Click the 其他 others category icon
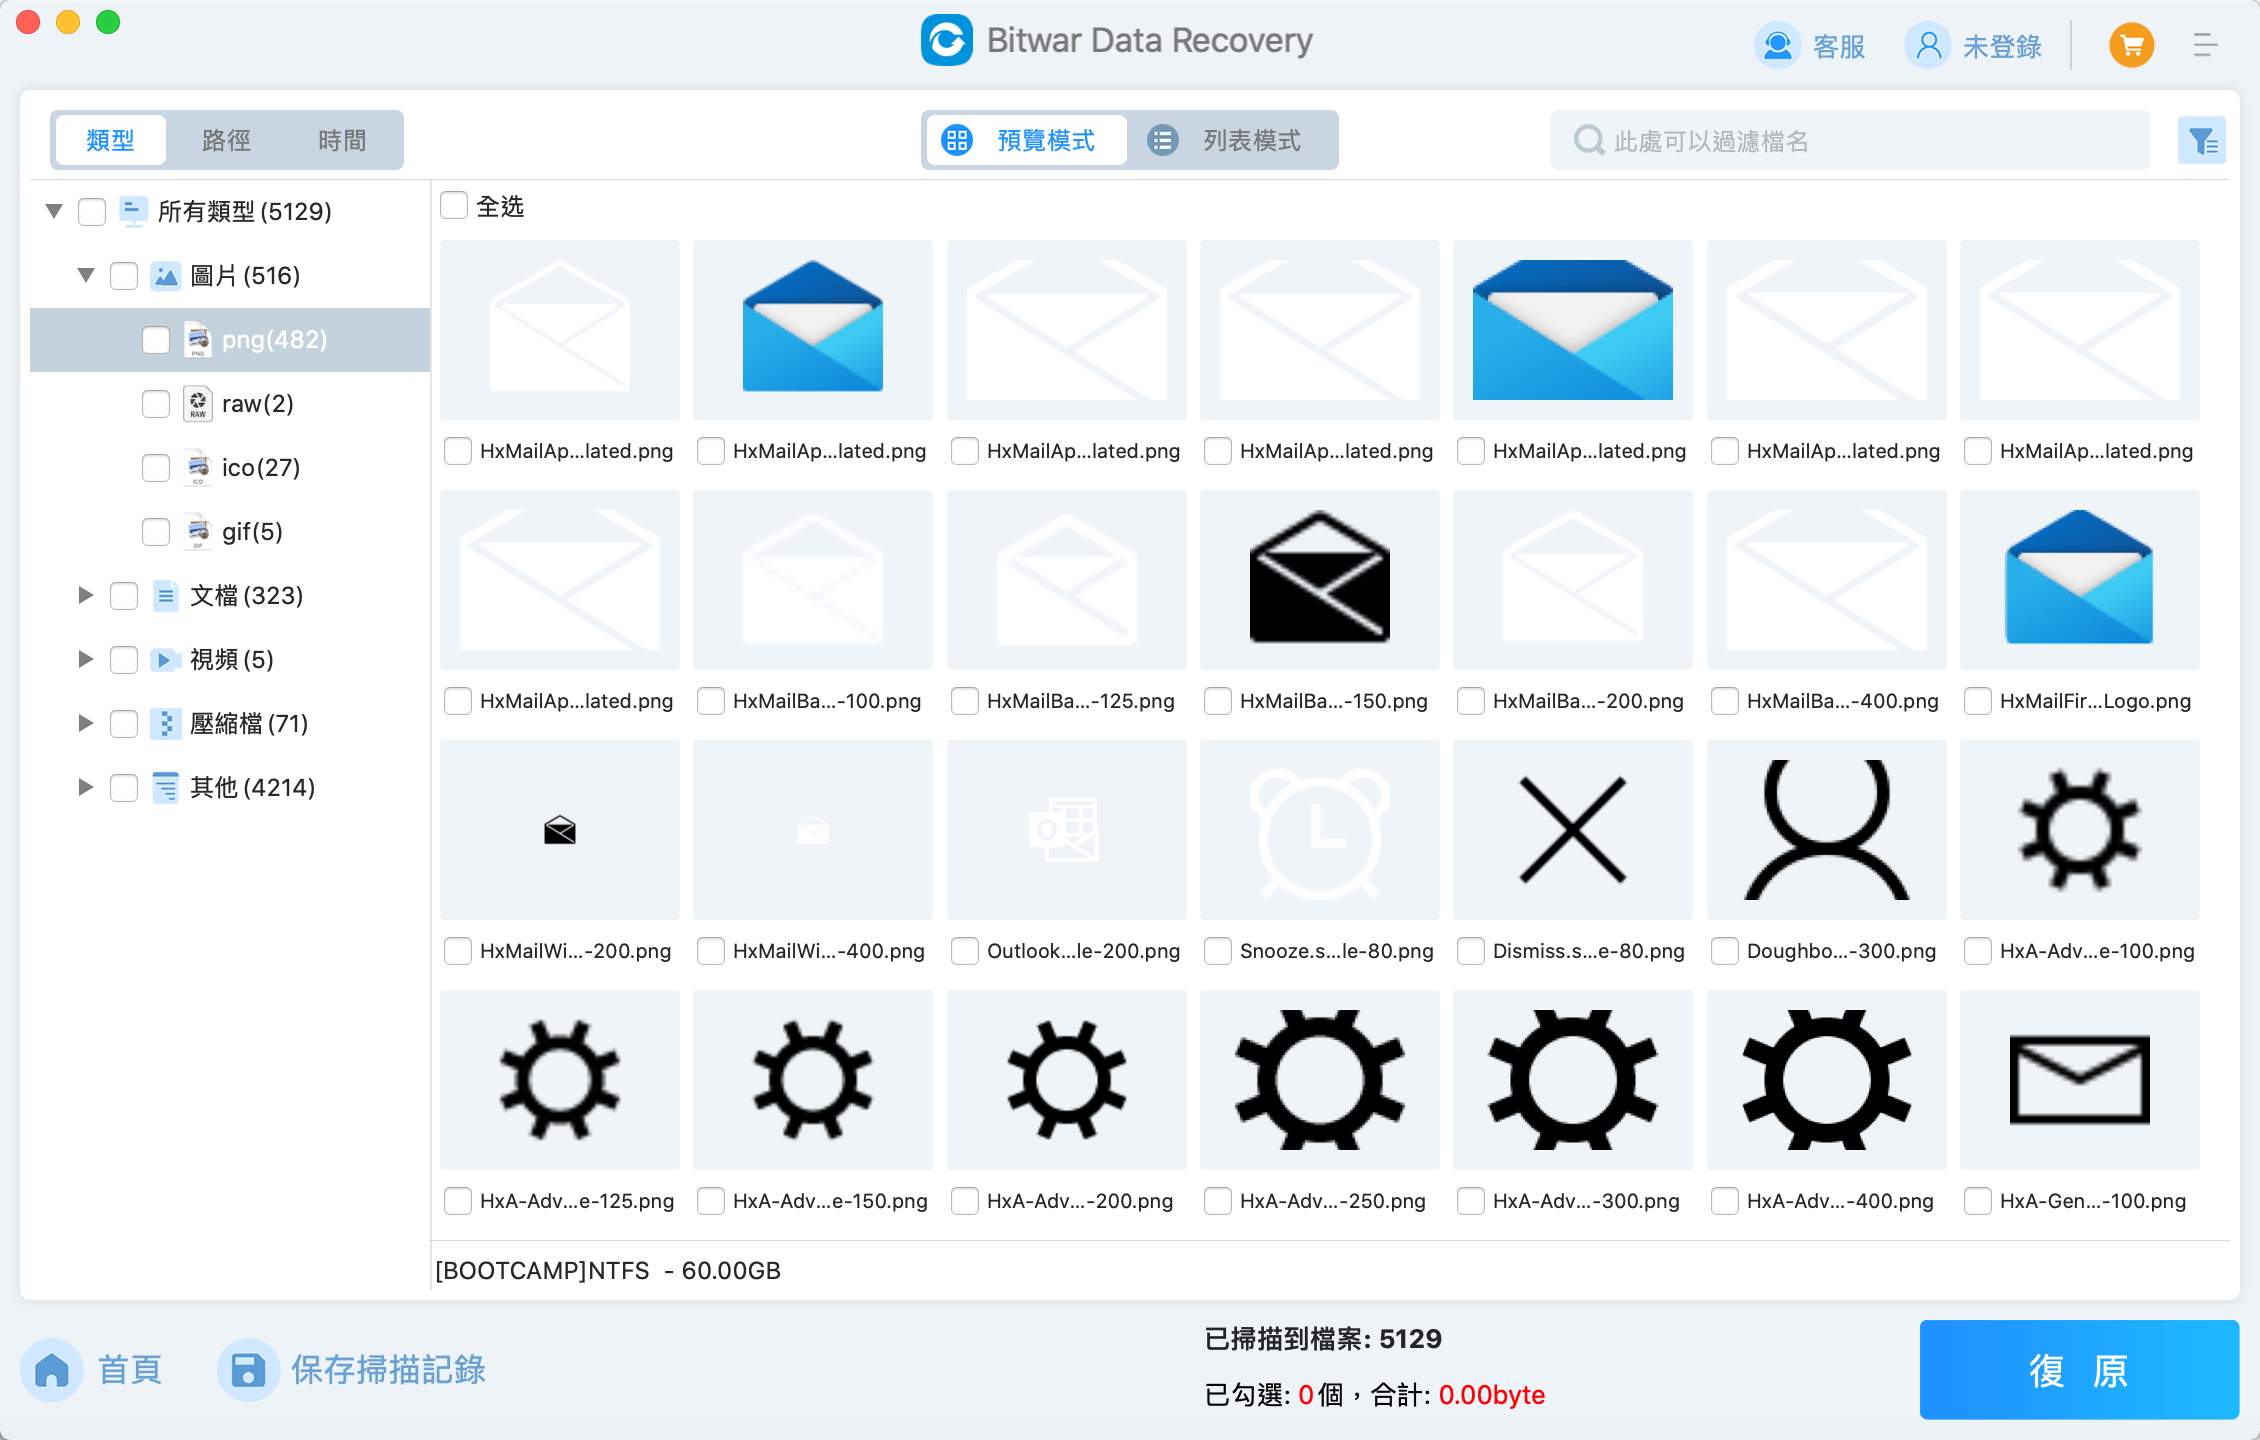2260x1440 pixels. point(165,788)
